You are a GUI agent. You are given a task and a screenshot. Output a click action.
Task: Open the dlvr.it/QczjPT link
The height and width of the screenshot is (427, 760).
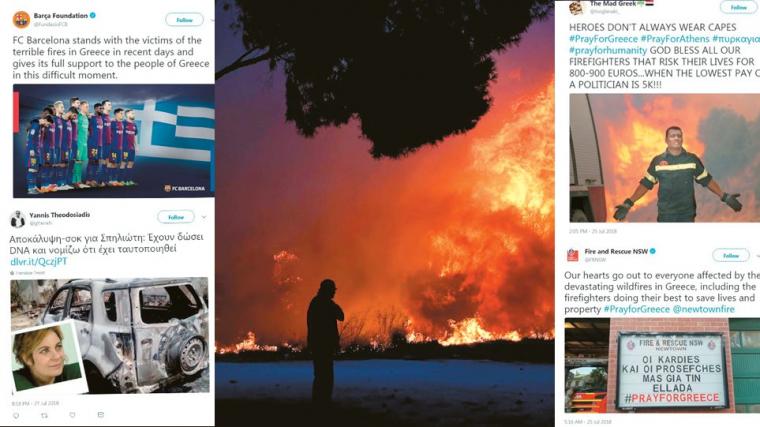pyautogui.click(x=39, y=261)
